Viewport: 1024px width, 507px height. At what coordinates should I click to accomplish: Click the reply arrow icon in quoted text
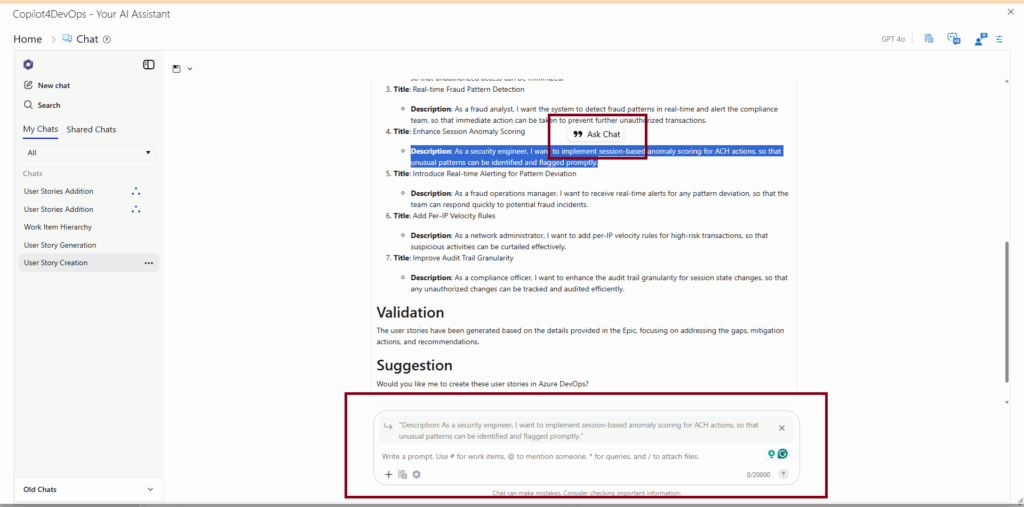point(388,425)
